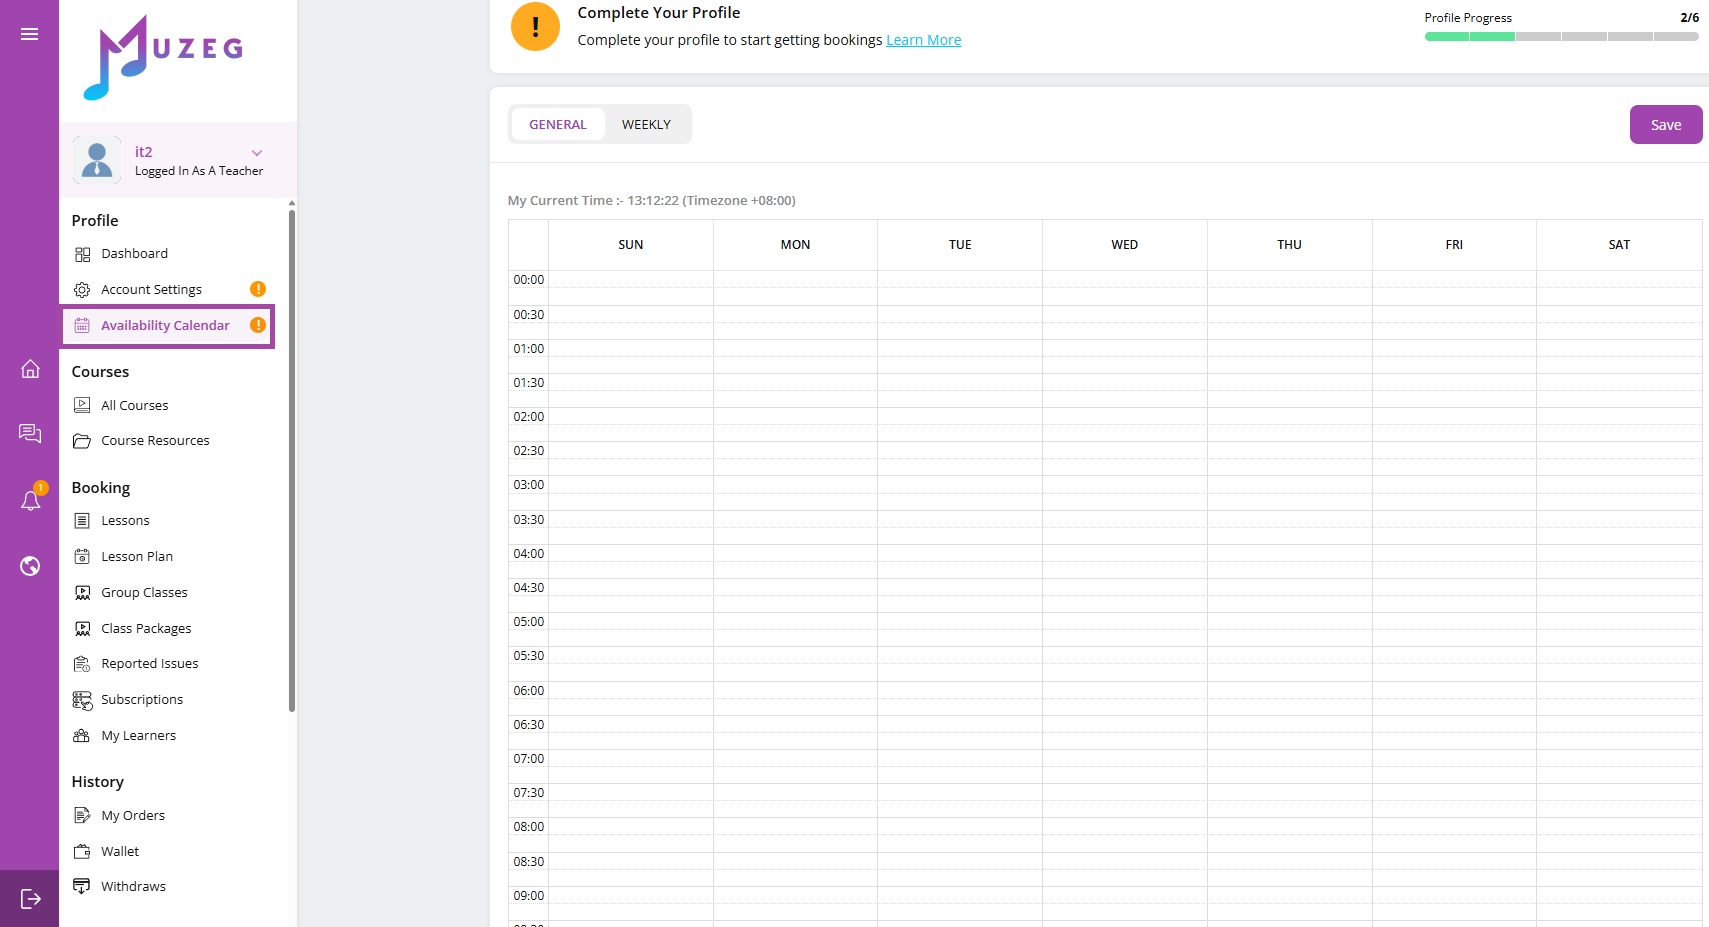Click the Profile Progress bar

pos(1561,37)
